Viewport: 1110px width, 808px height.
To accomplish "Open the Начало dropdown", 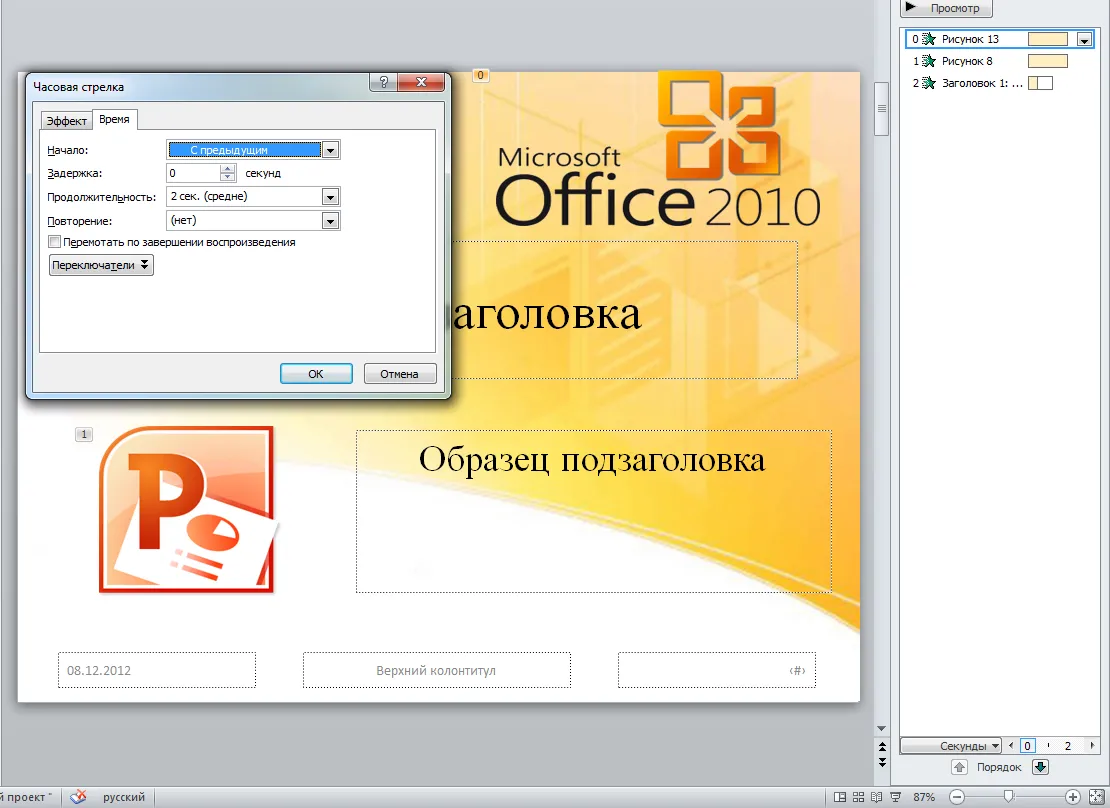I will (x=331, y=150).
